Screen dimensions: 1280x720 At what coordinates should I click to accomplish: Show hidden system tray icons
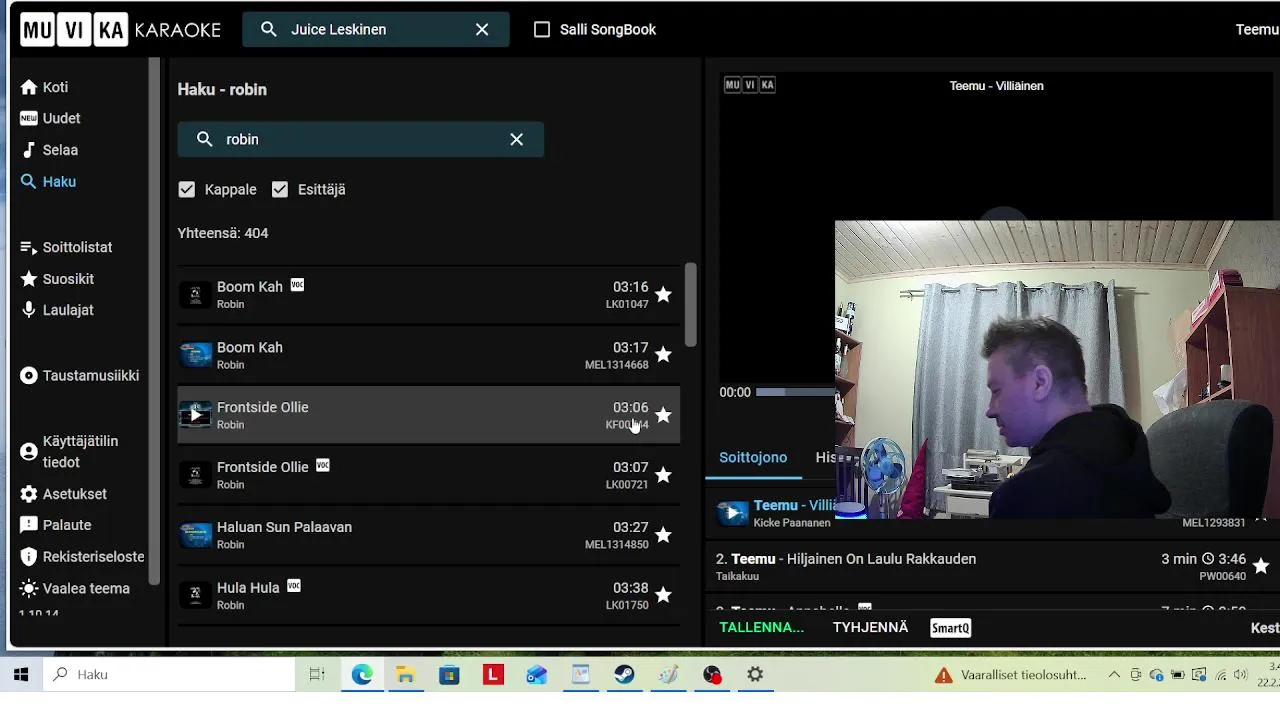1114,675
